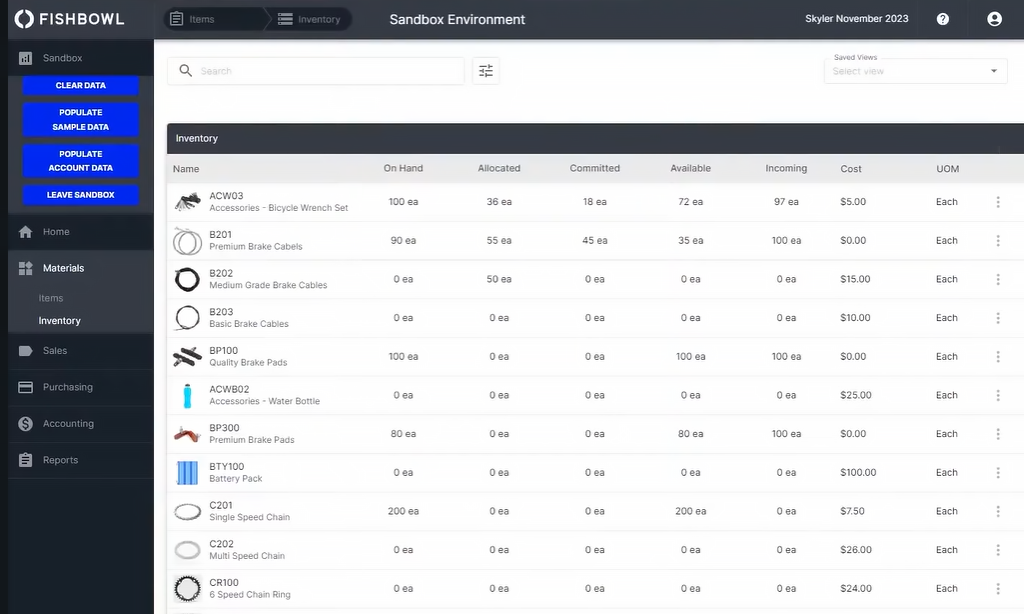The width and height of the screenshot is (1024, 614).
Task: Click the Items breadcrumb in top bar
Action: (201, 19)
